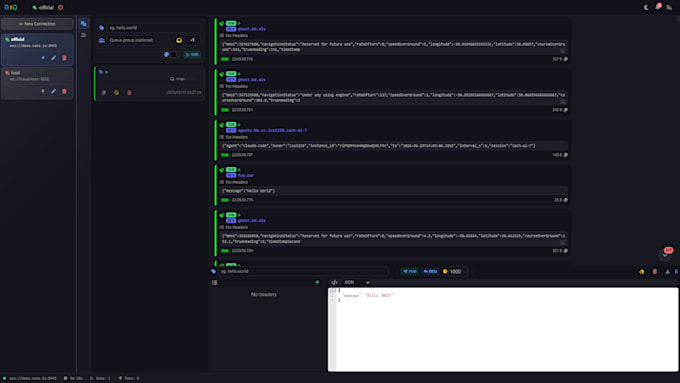Delete the official connection with trash icon
The image size is (680, 383).
point(64,58)
